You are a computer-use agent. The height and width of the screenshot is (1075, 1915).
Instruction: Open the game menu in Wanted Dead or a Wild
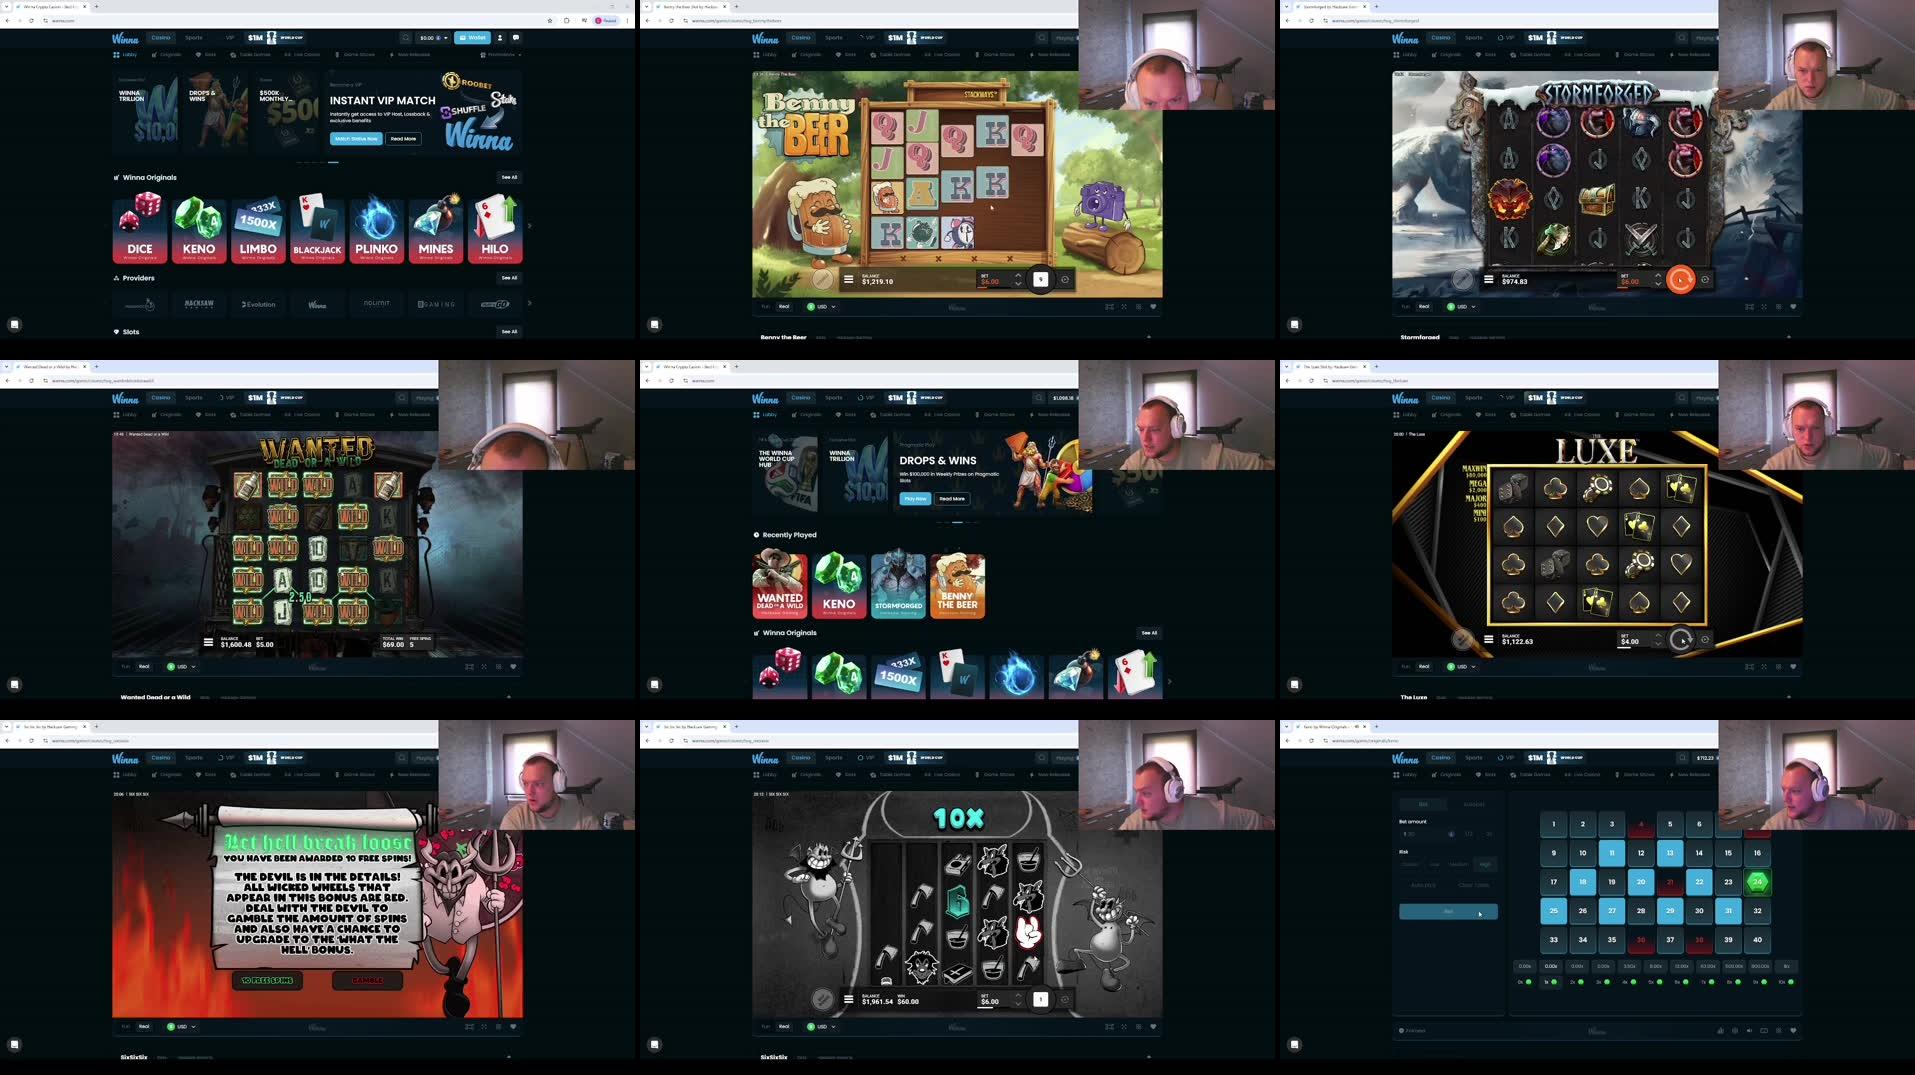pyautogui.click(x=208, y=642)
